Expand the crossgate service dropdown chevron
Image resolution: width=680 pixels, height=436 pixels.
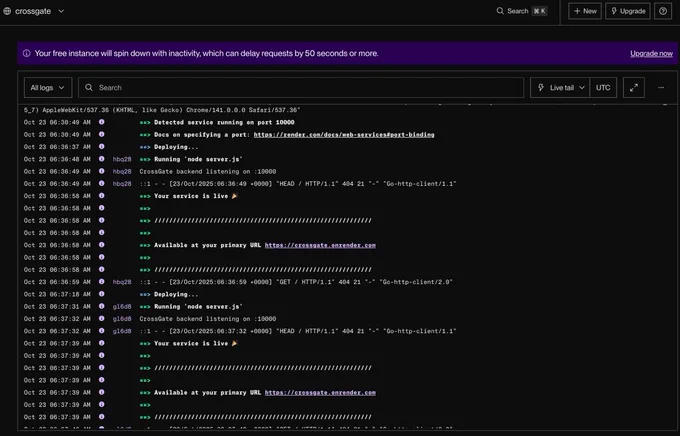[x=61, y=11]
